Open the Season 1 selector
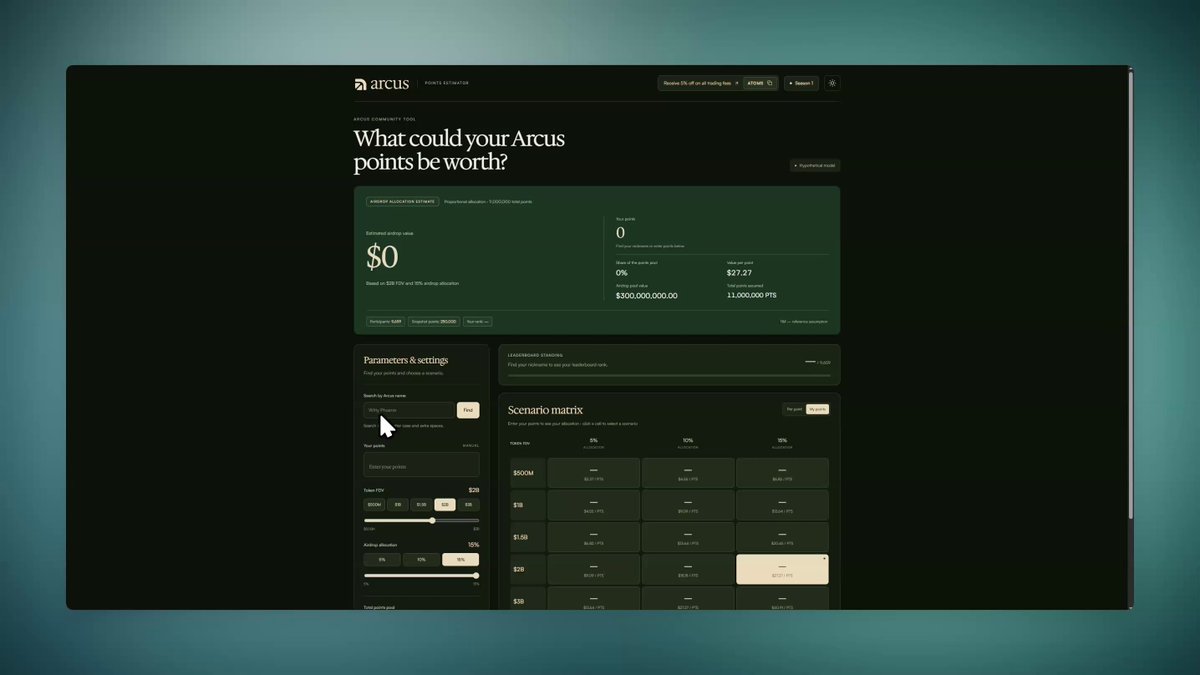Screen dimensions: 1200x675 (x=801, y=83)
